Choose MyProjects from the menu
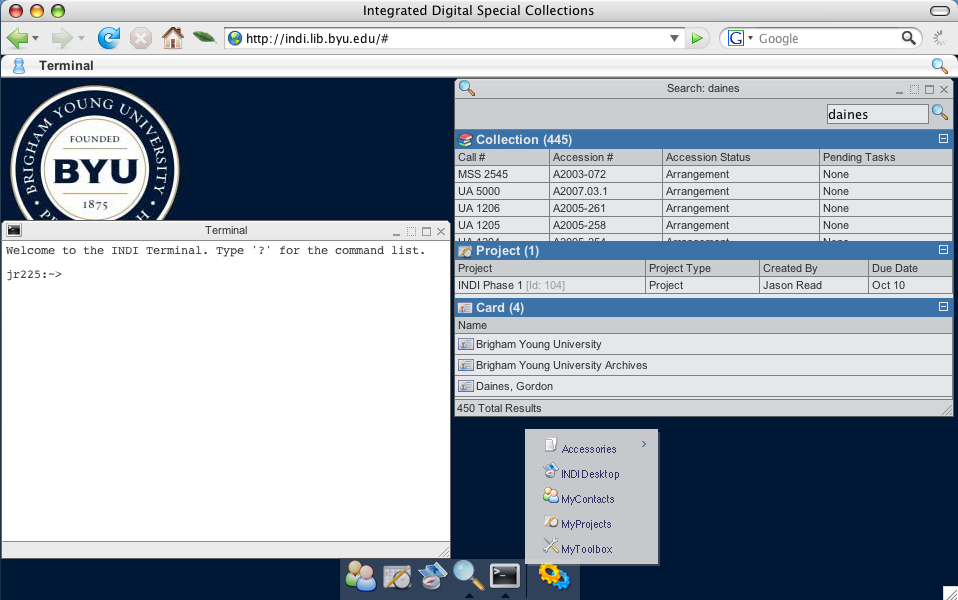The height and width of the screenshot is (600, 958). coord(591,522)
